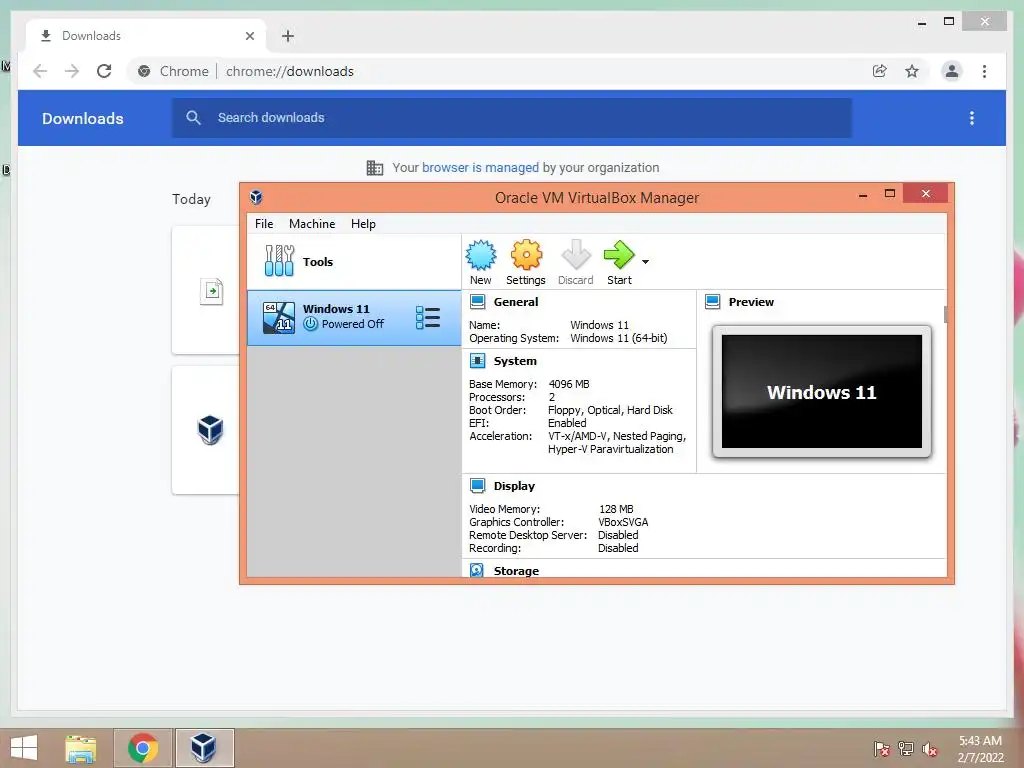
Task: Click the muted volume tray icon
Action: pyautogui.click(x=930, y=748)
